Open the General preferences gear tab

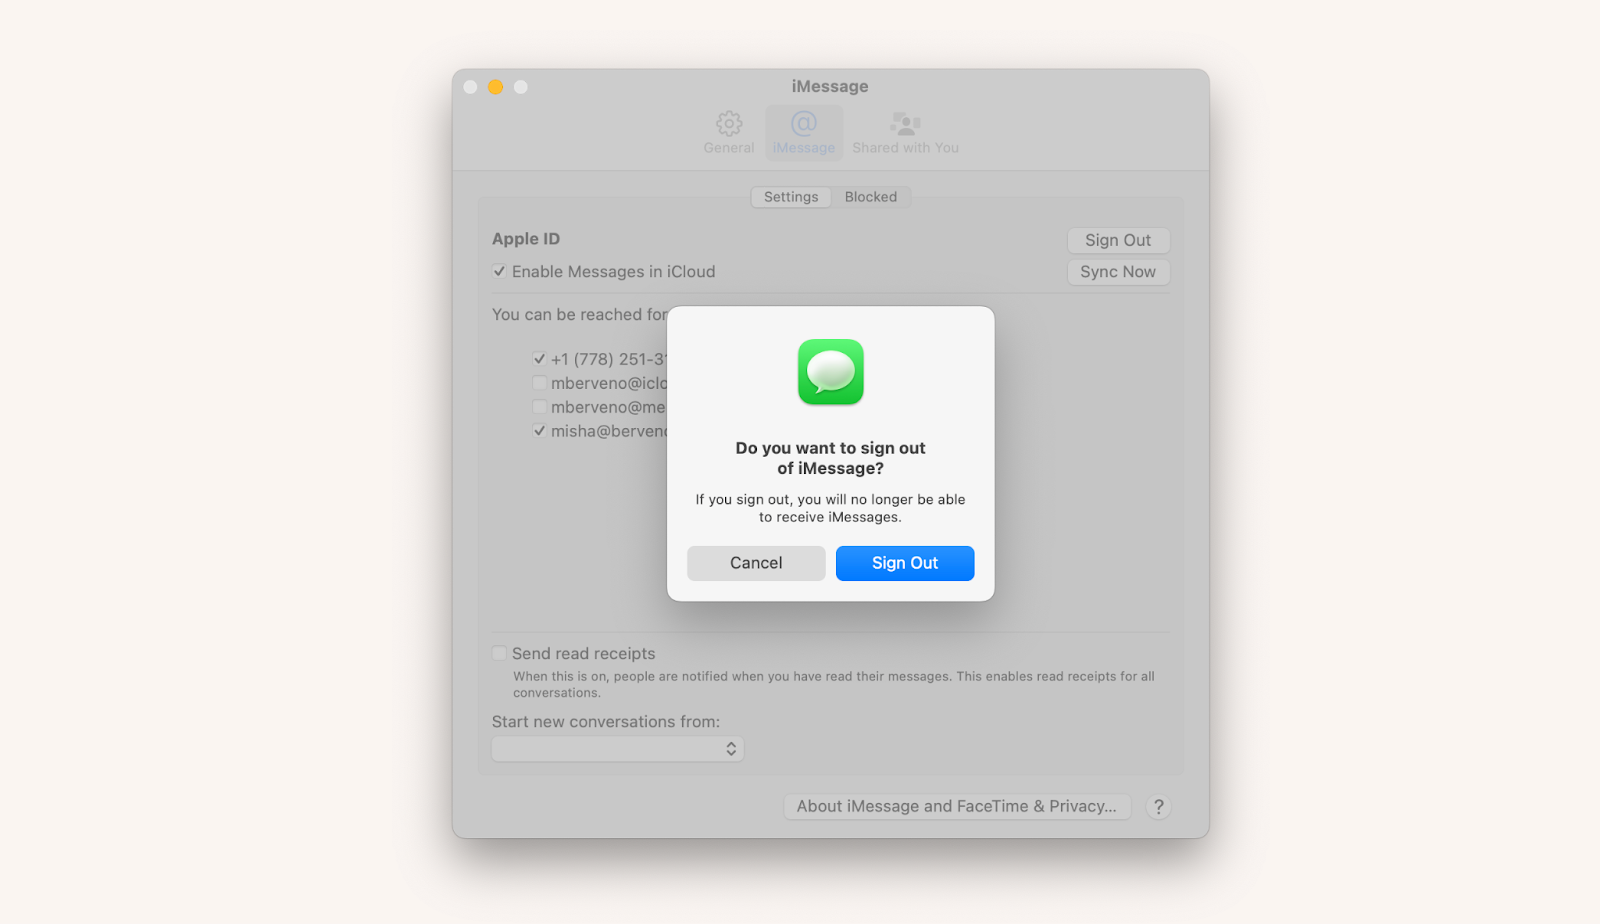(729, 133)
